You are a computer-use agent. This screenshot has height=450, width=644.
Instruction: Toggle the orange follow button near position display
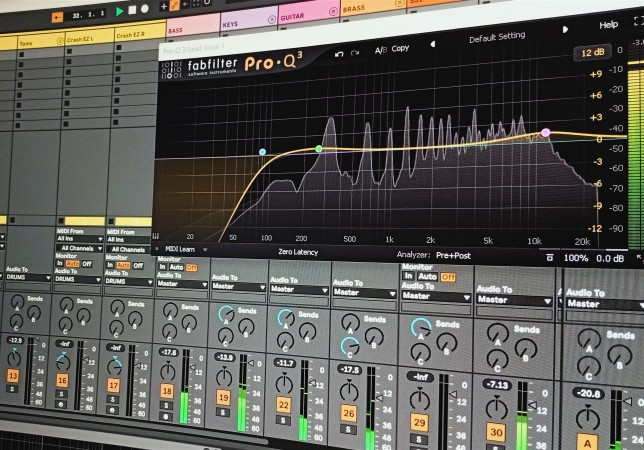(57, 17)
